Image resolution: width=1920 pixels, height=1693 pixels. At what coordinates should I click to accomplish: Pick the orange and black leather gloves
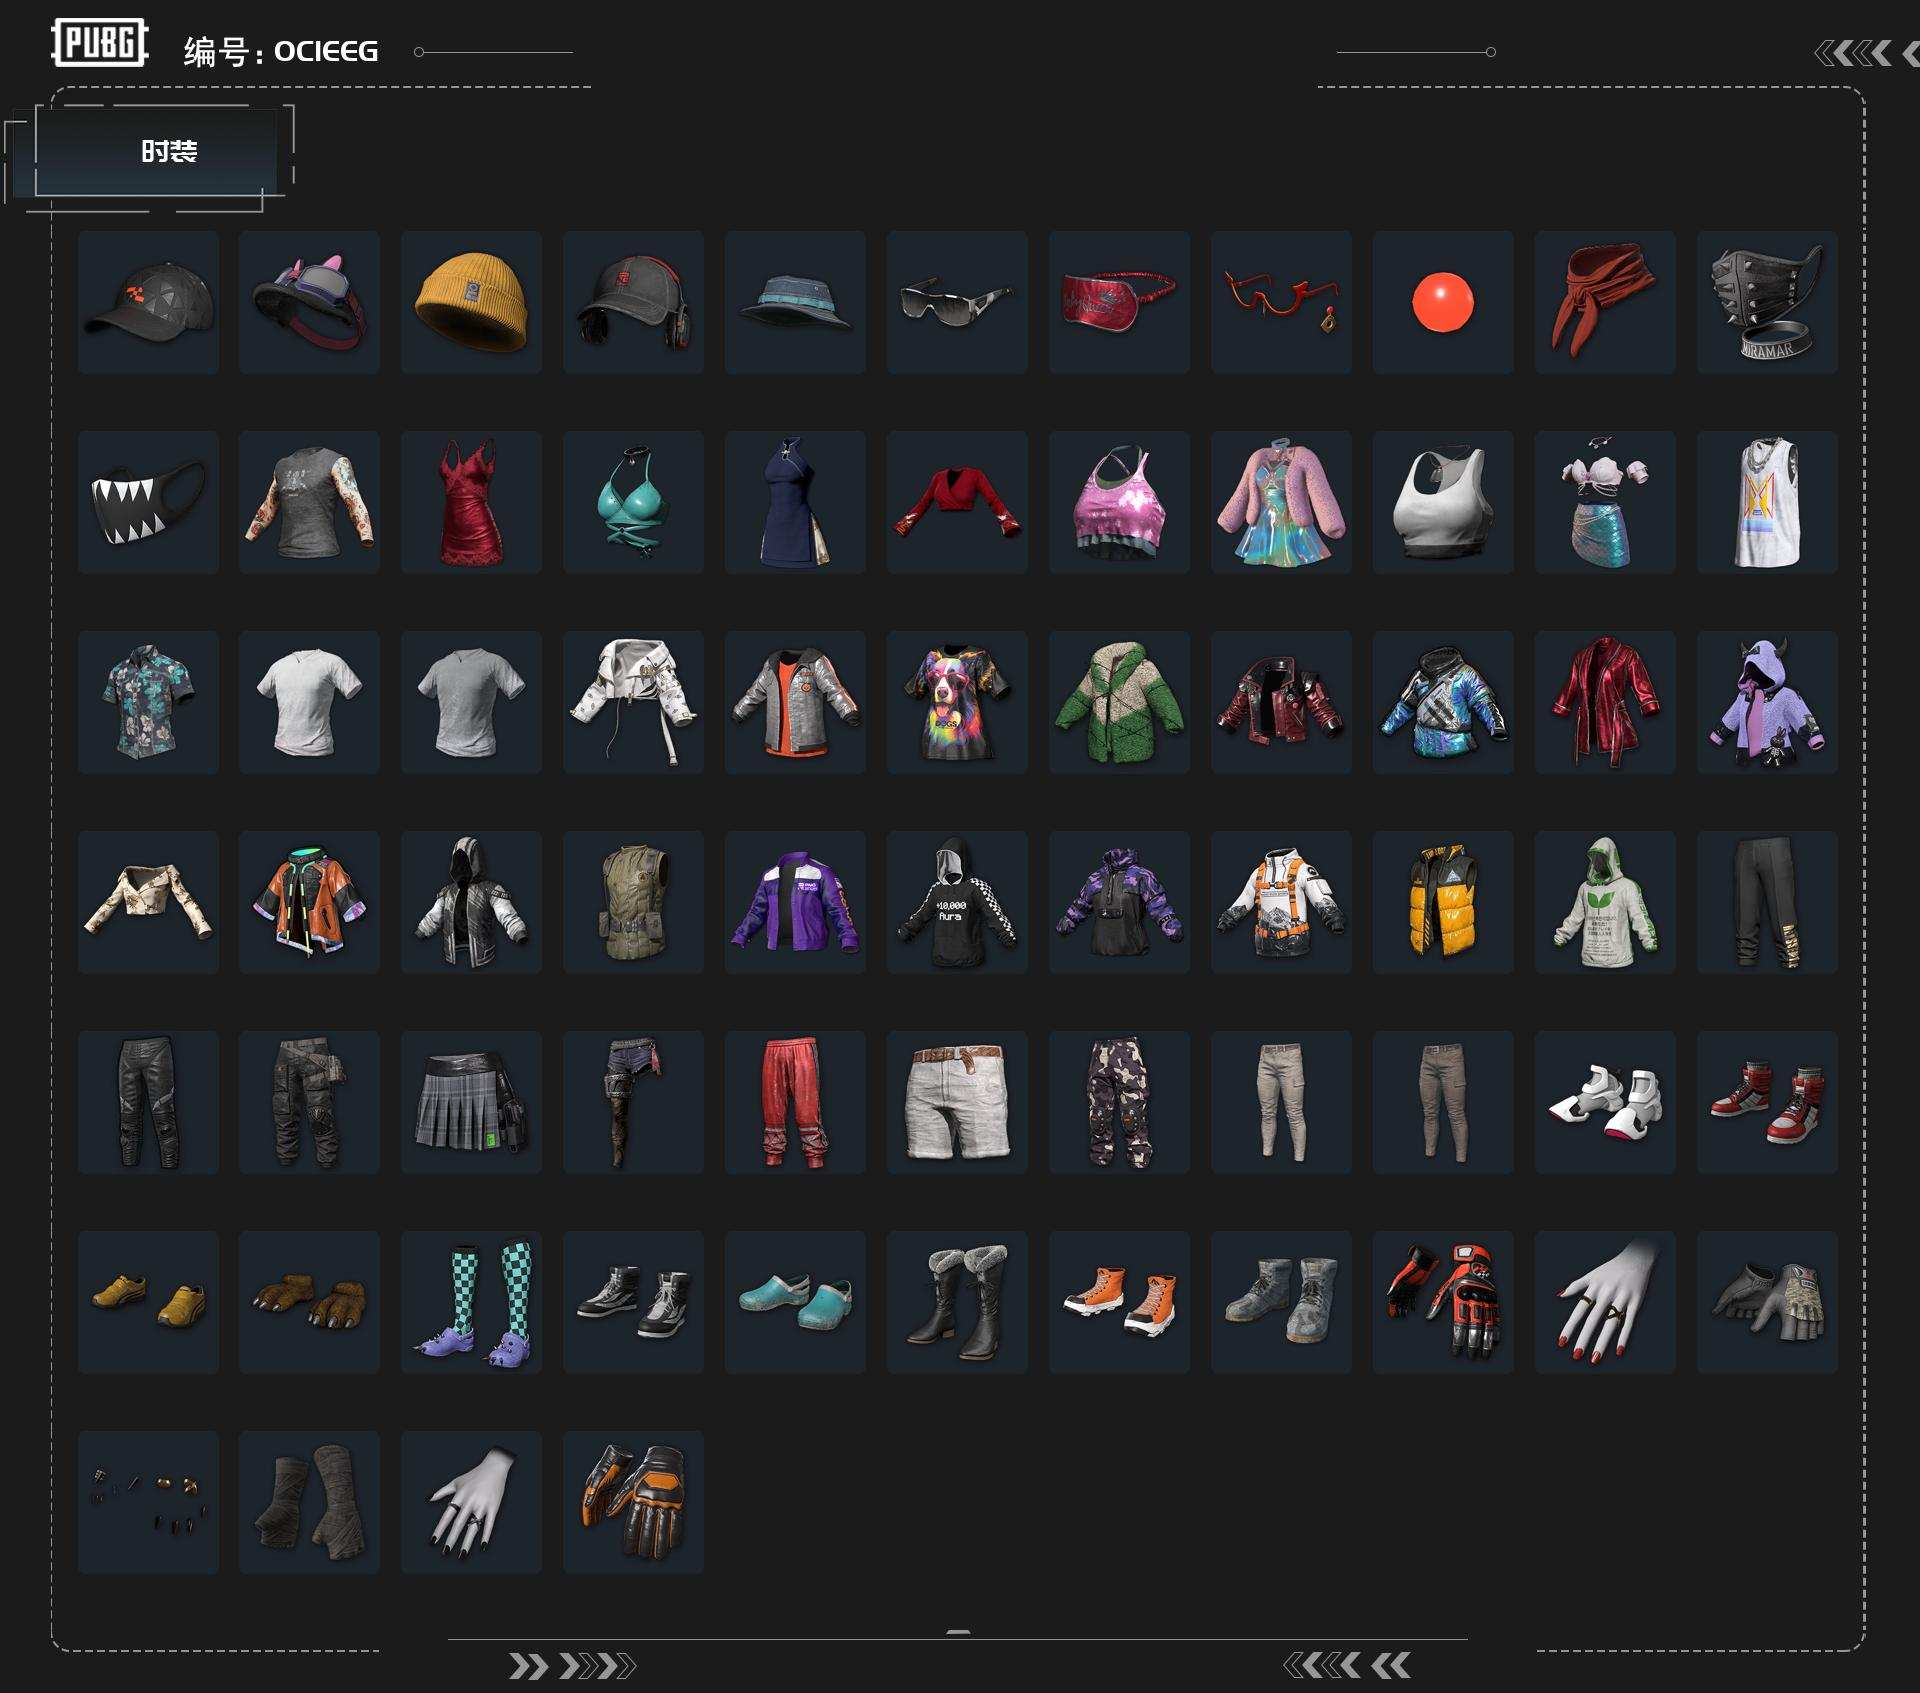point(633,1502)
